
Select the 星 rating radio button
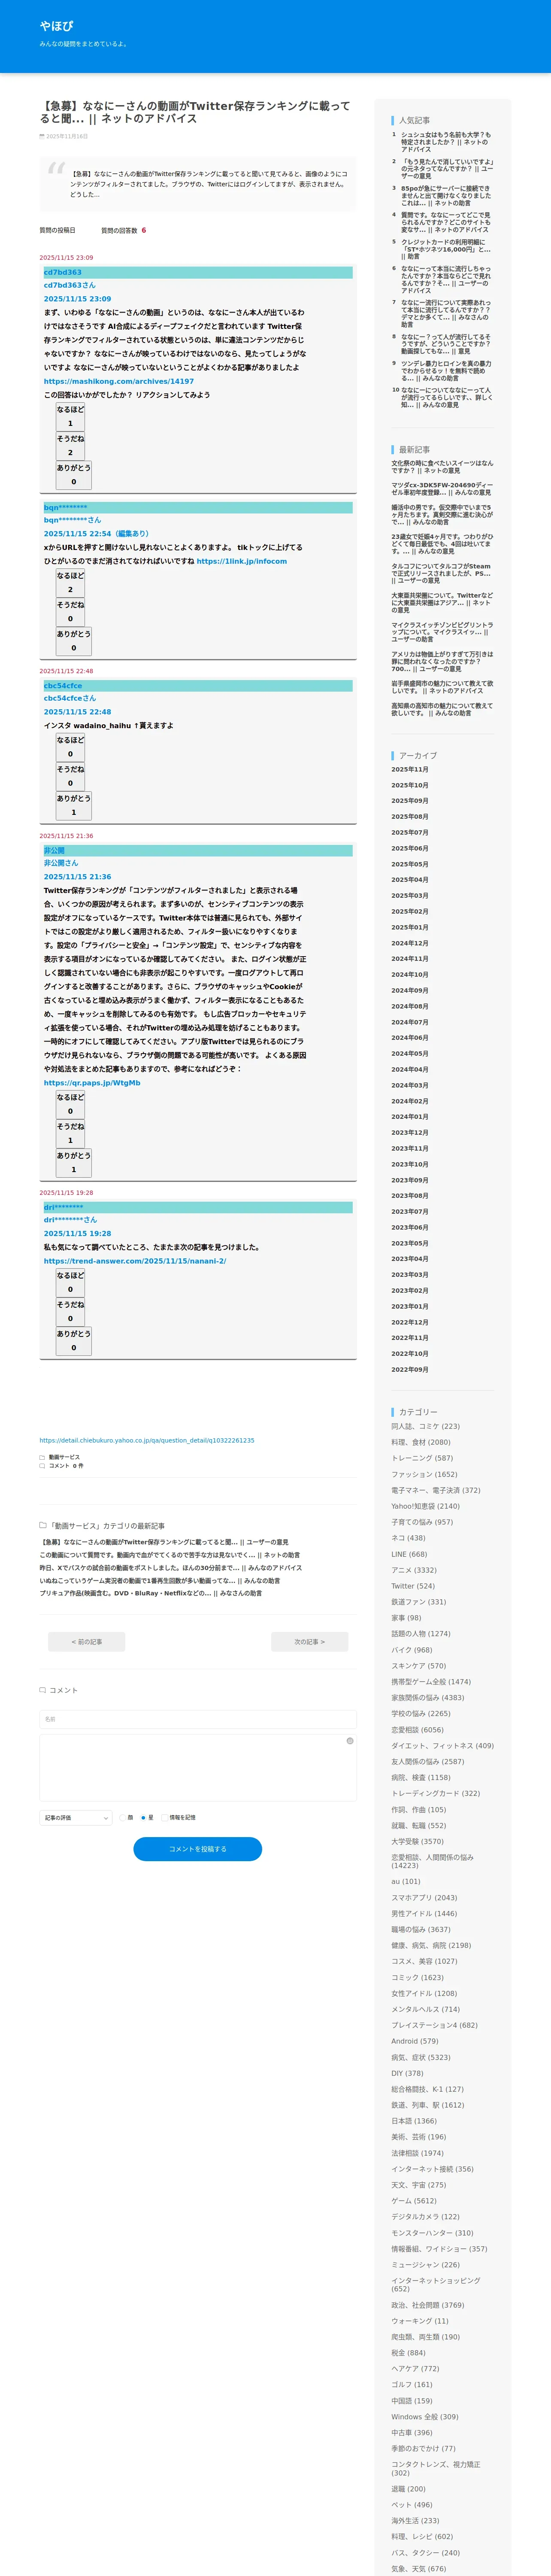(x=143, y=1818)
